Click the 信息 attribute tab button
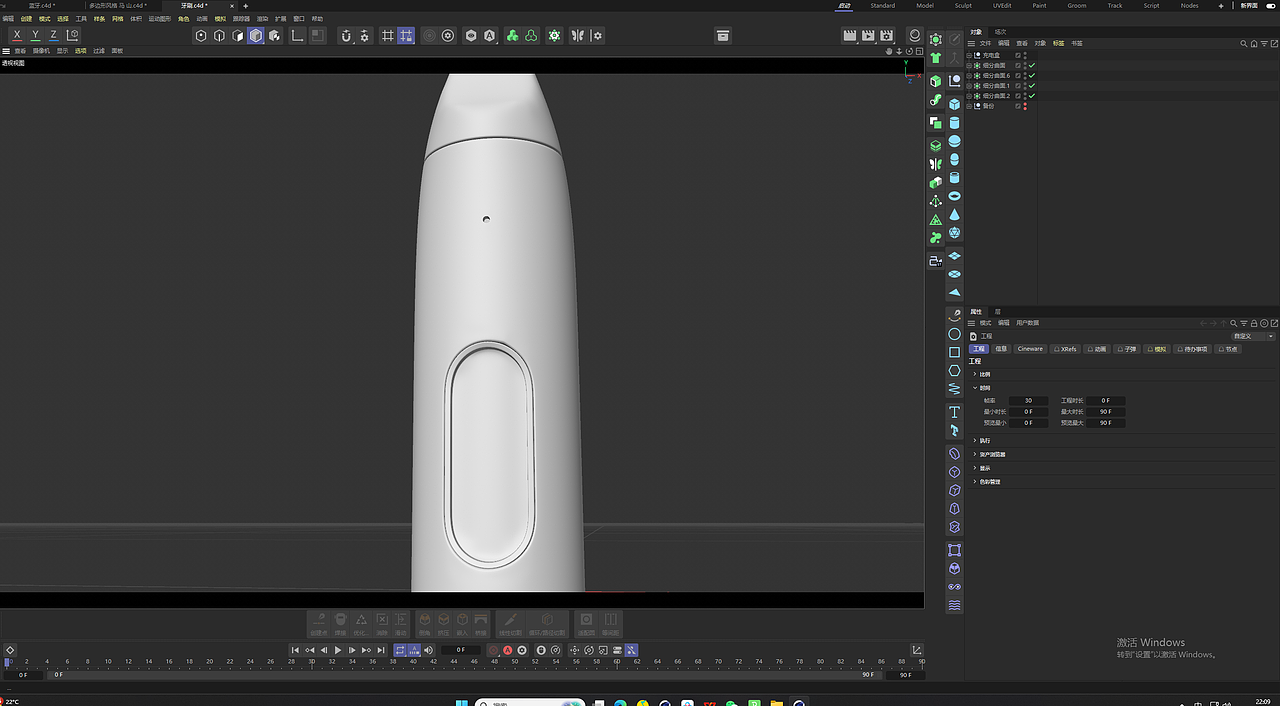The width and height of the screenshot is (1280, 706). pos(1001,349)
